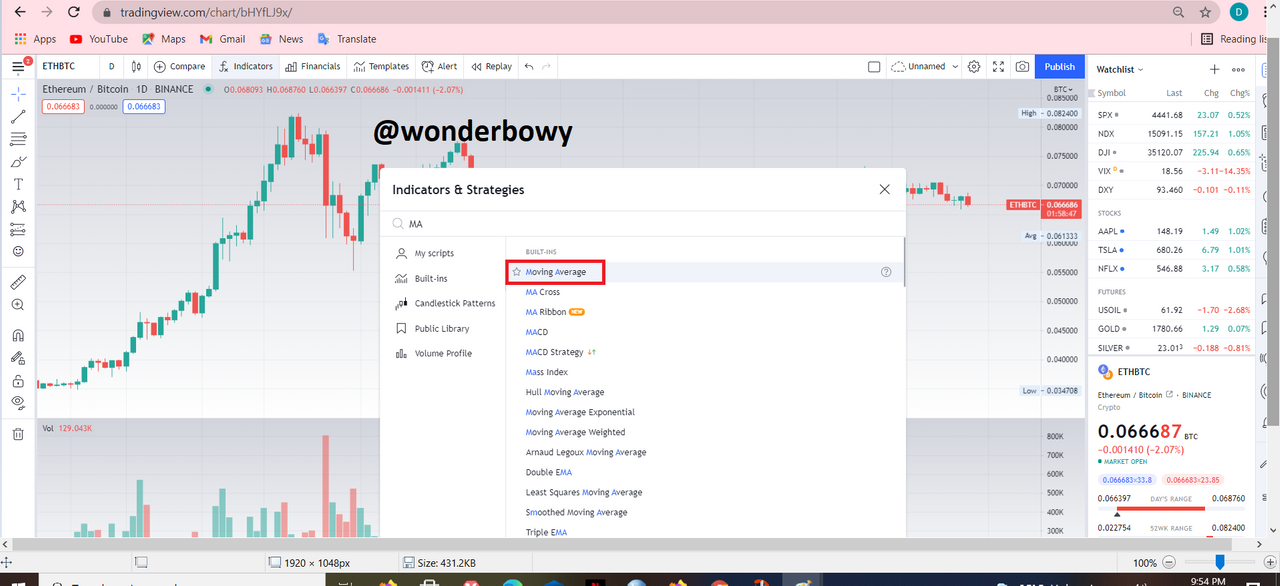
Task: Toggle Hide All Drawings eye icon
Action: (x=18, y=403)
